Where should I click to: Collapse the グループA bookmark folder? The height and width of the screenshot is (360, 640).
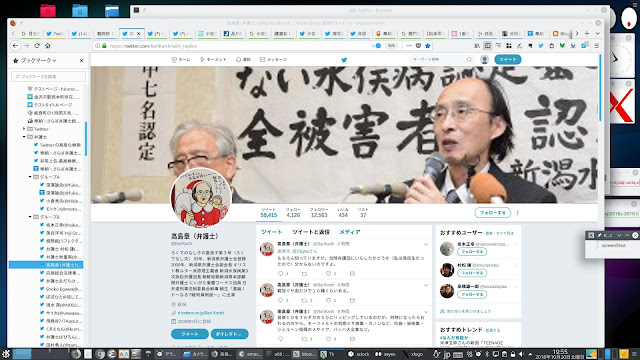coord(30,177)
